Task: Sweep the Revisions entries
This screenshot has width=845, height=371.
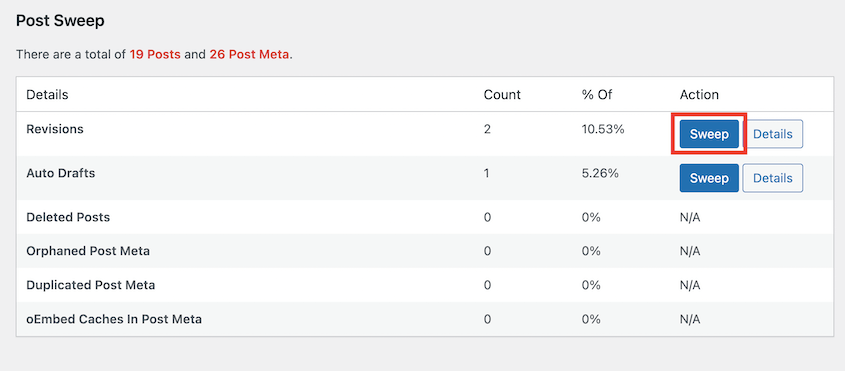Action: (709, 134)
